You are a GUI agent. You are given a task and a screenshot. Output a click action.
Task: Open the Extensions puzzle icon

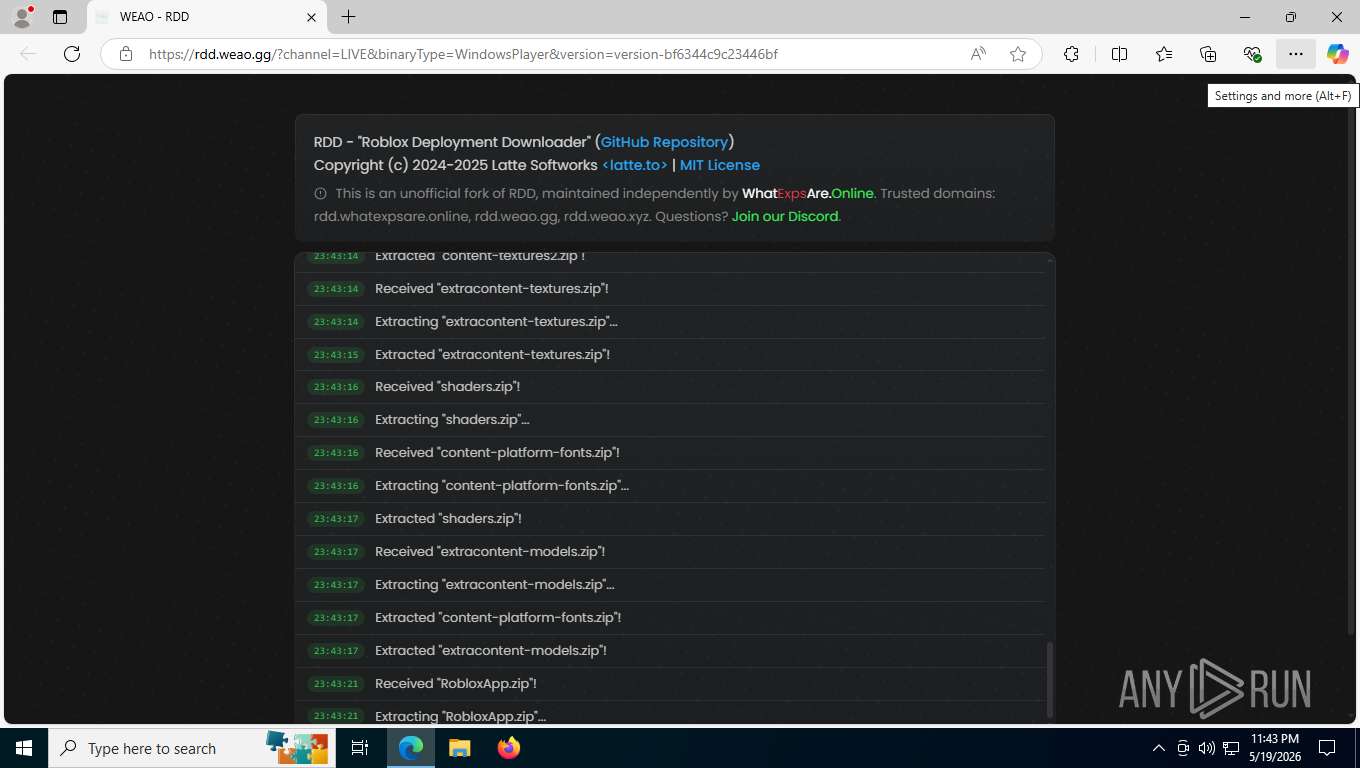tap(1071, 54)
